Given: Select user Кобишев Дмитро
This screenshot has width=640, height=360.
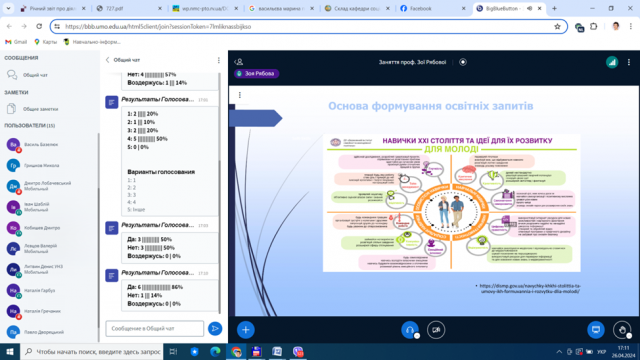Looking at the screenshot, I should click(x=42, y=228).
